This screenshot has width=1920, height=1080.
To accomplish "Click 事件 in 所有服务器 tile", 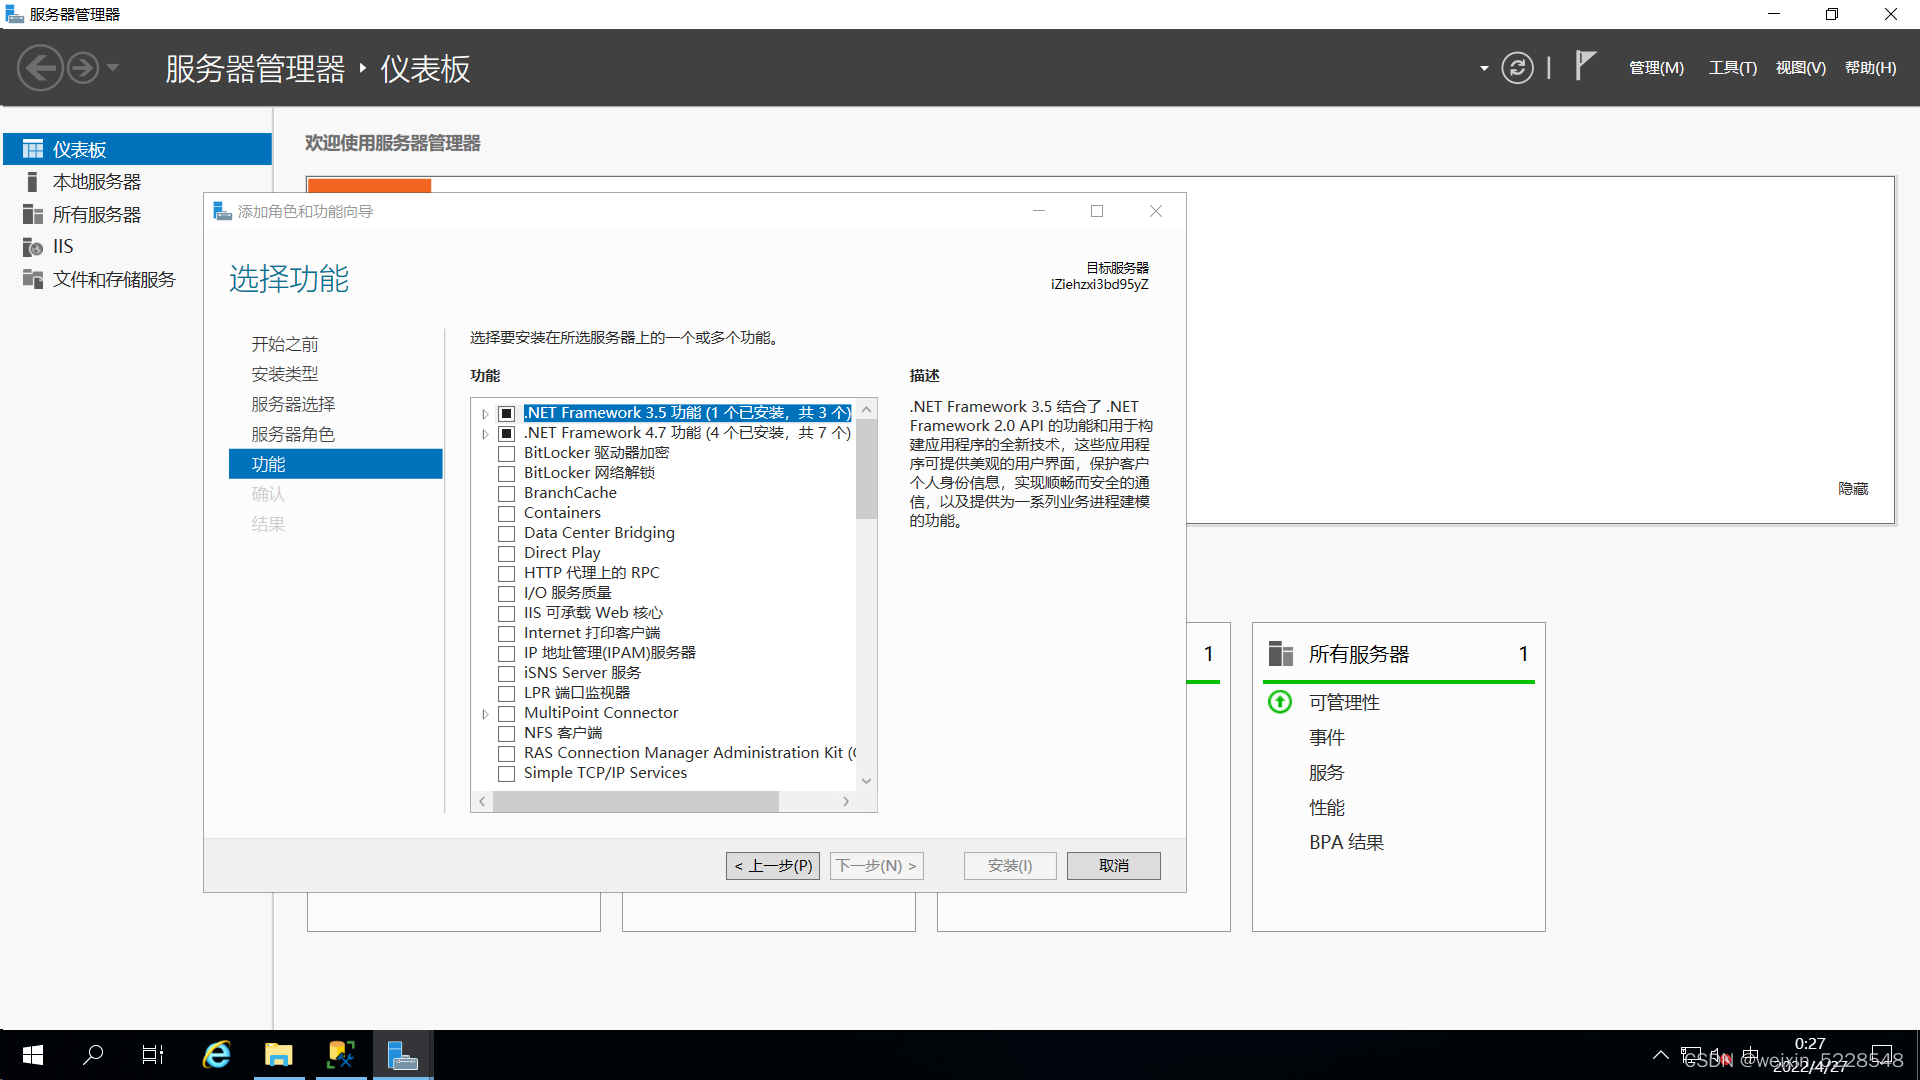I will pyautogui.click(x=1327, y=738).
